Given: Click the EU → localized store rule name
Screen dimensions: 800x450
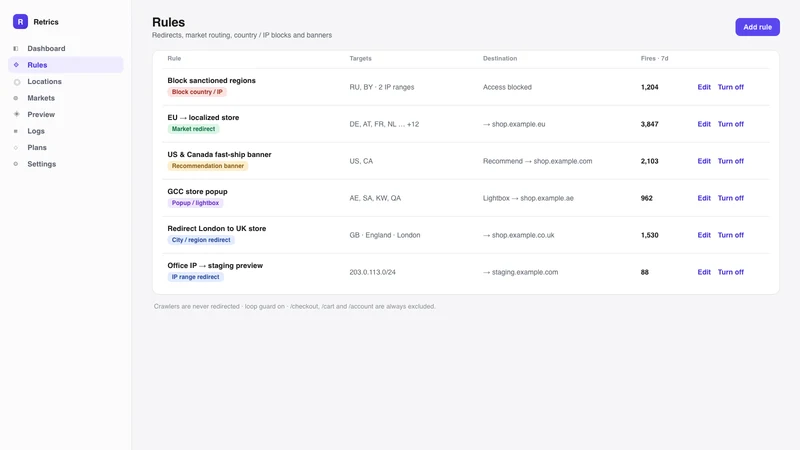Looking at the screenshot, I should [x=203, y=117].
